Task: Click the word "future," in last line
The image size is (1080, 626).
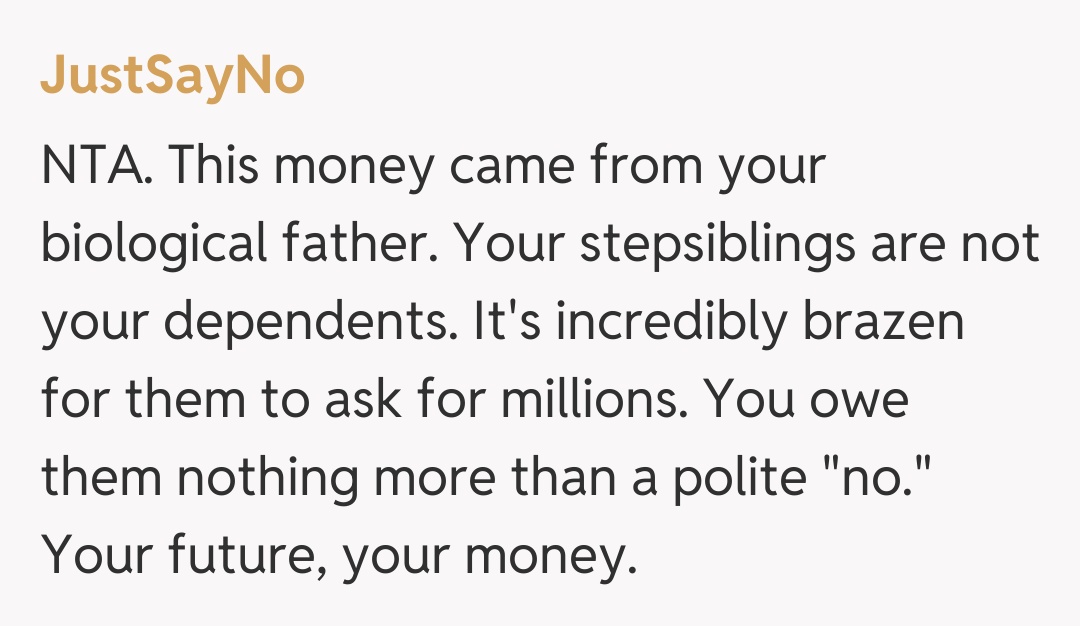Action: 249,555
